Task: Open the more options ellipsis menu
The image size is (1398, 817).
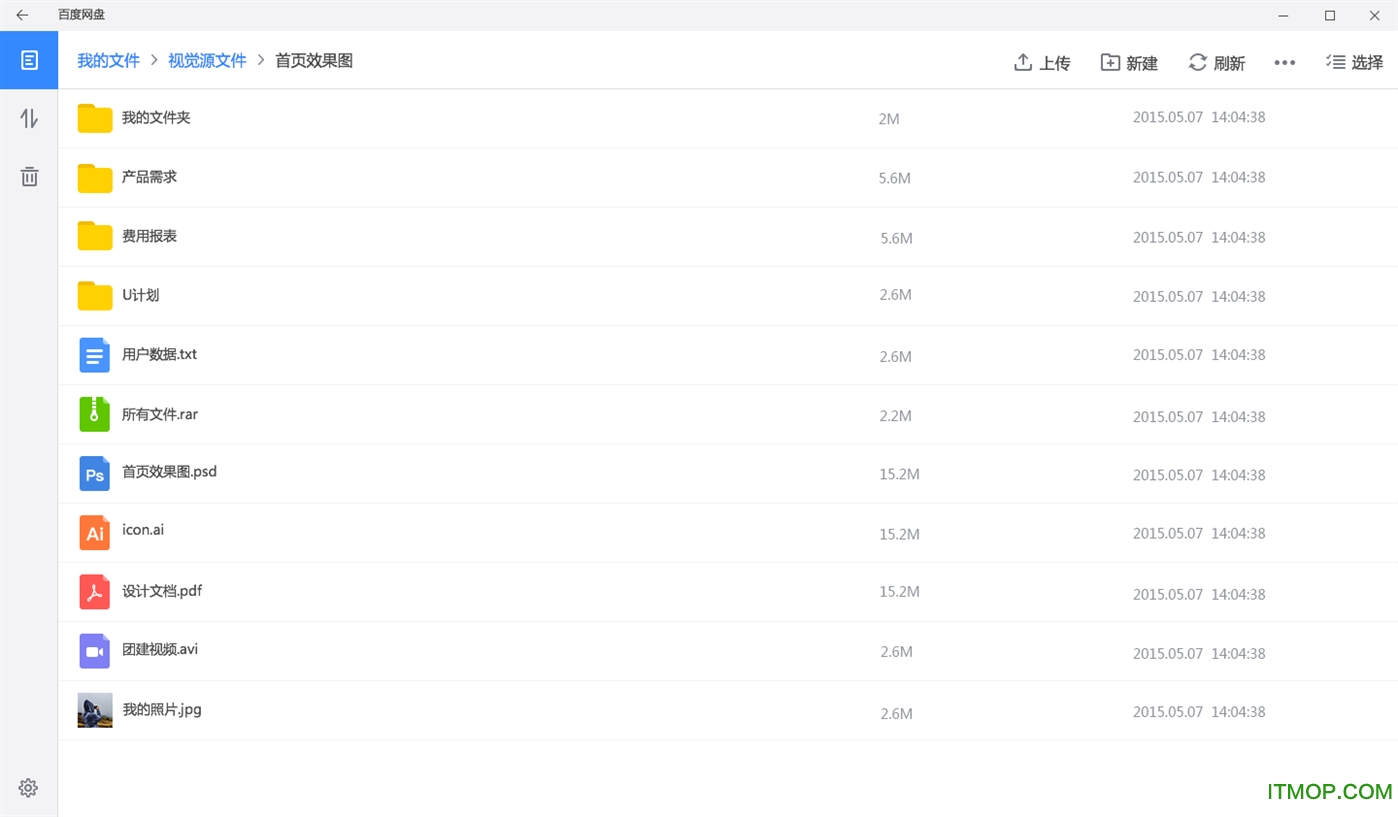Action: click(1285, 63)
